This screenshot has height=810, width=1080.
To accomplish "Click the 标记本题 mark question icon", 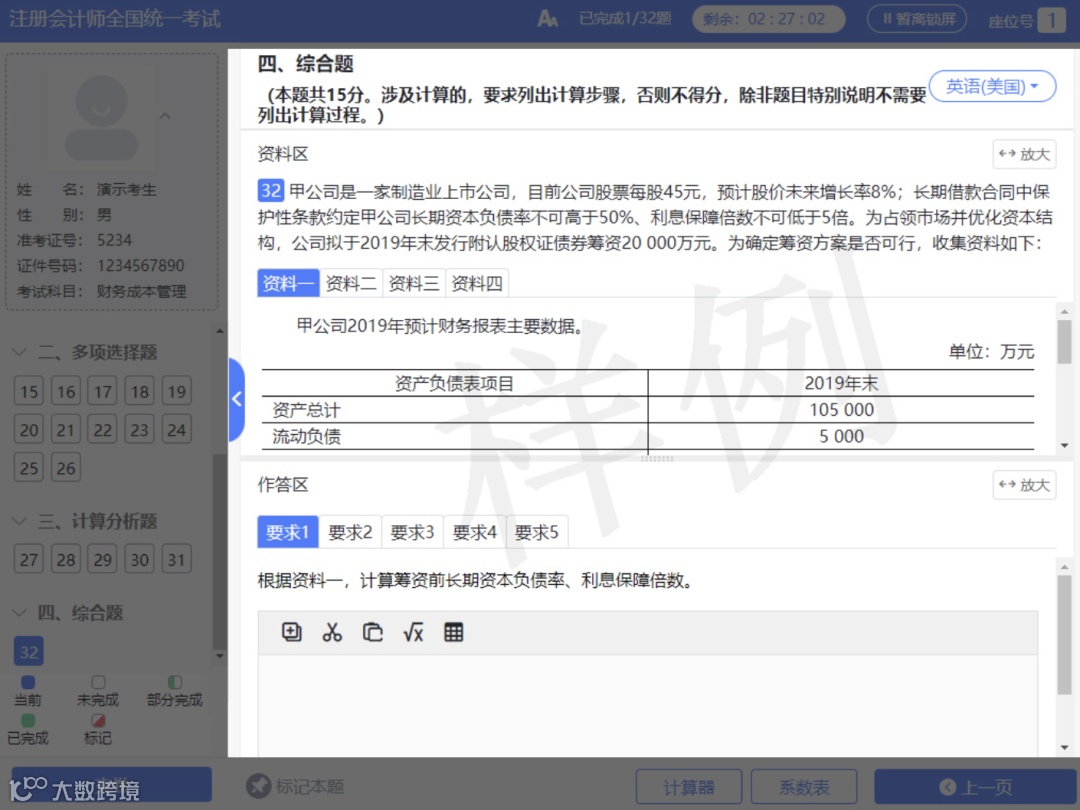I will click(x=259, y=786).
